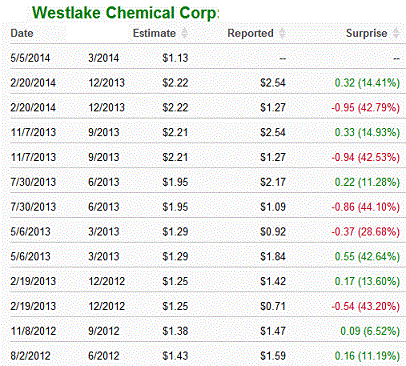406x366 pixels.
Task: Click the $1.43 estimate for 6/2012
Action: 175,356
